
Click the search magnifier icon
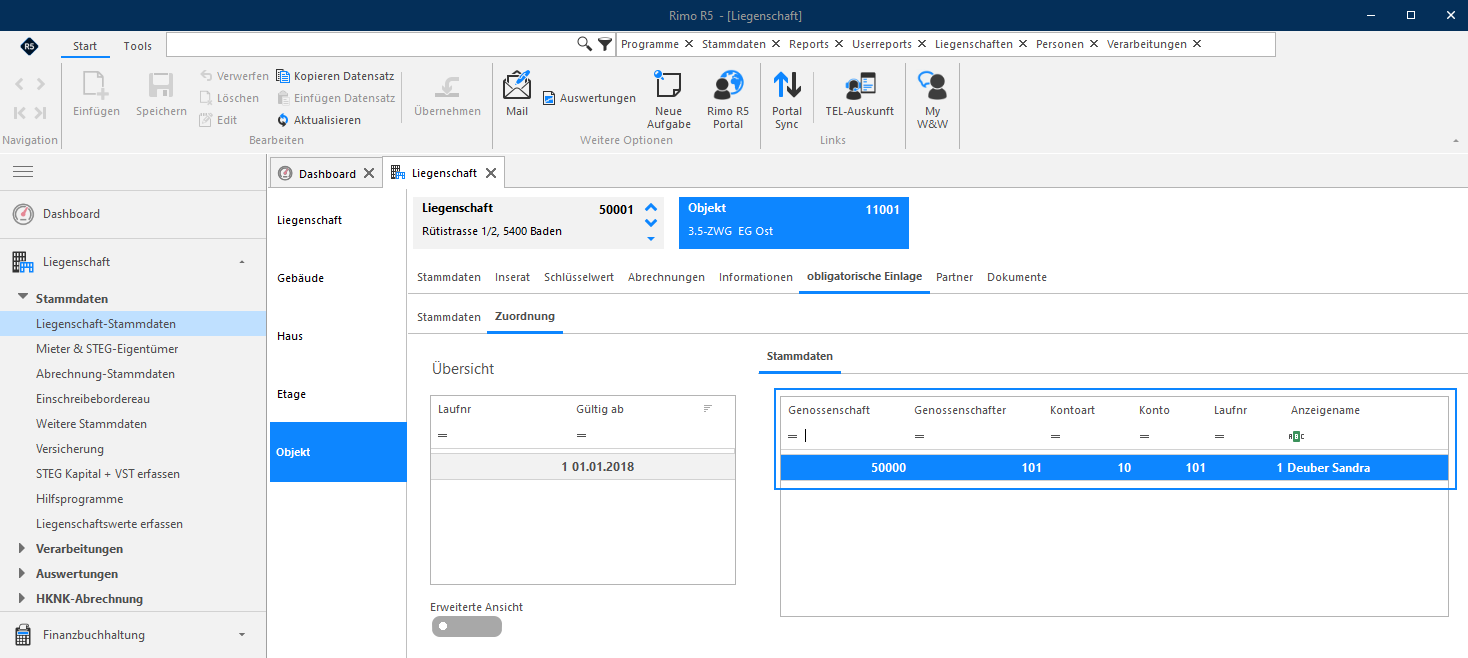click(585, 44)
